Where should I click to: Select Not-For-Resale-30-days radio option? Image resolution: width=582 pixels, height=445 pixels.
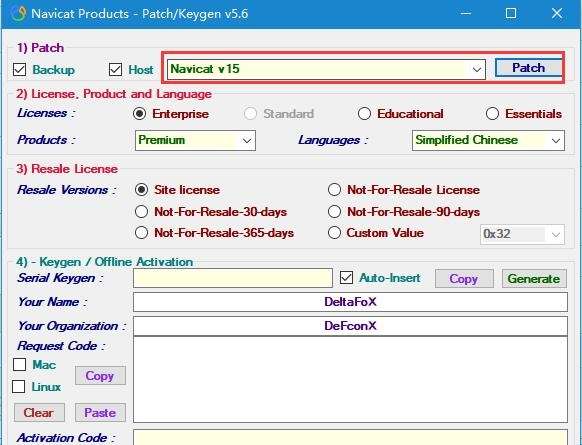pos(141,212)
